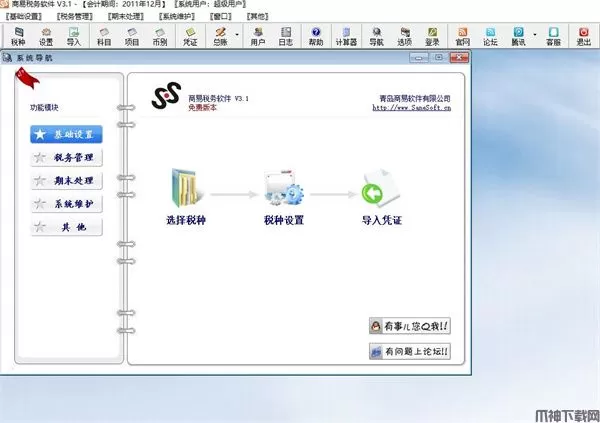
Task: Open the 币别 toolbar icon
Action: 160,37
